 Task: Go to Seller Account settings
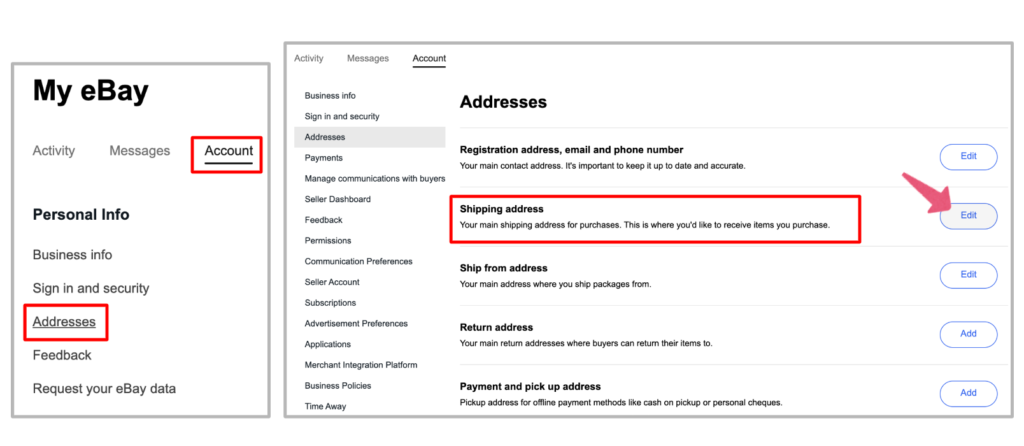coord(332,282)
